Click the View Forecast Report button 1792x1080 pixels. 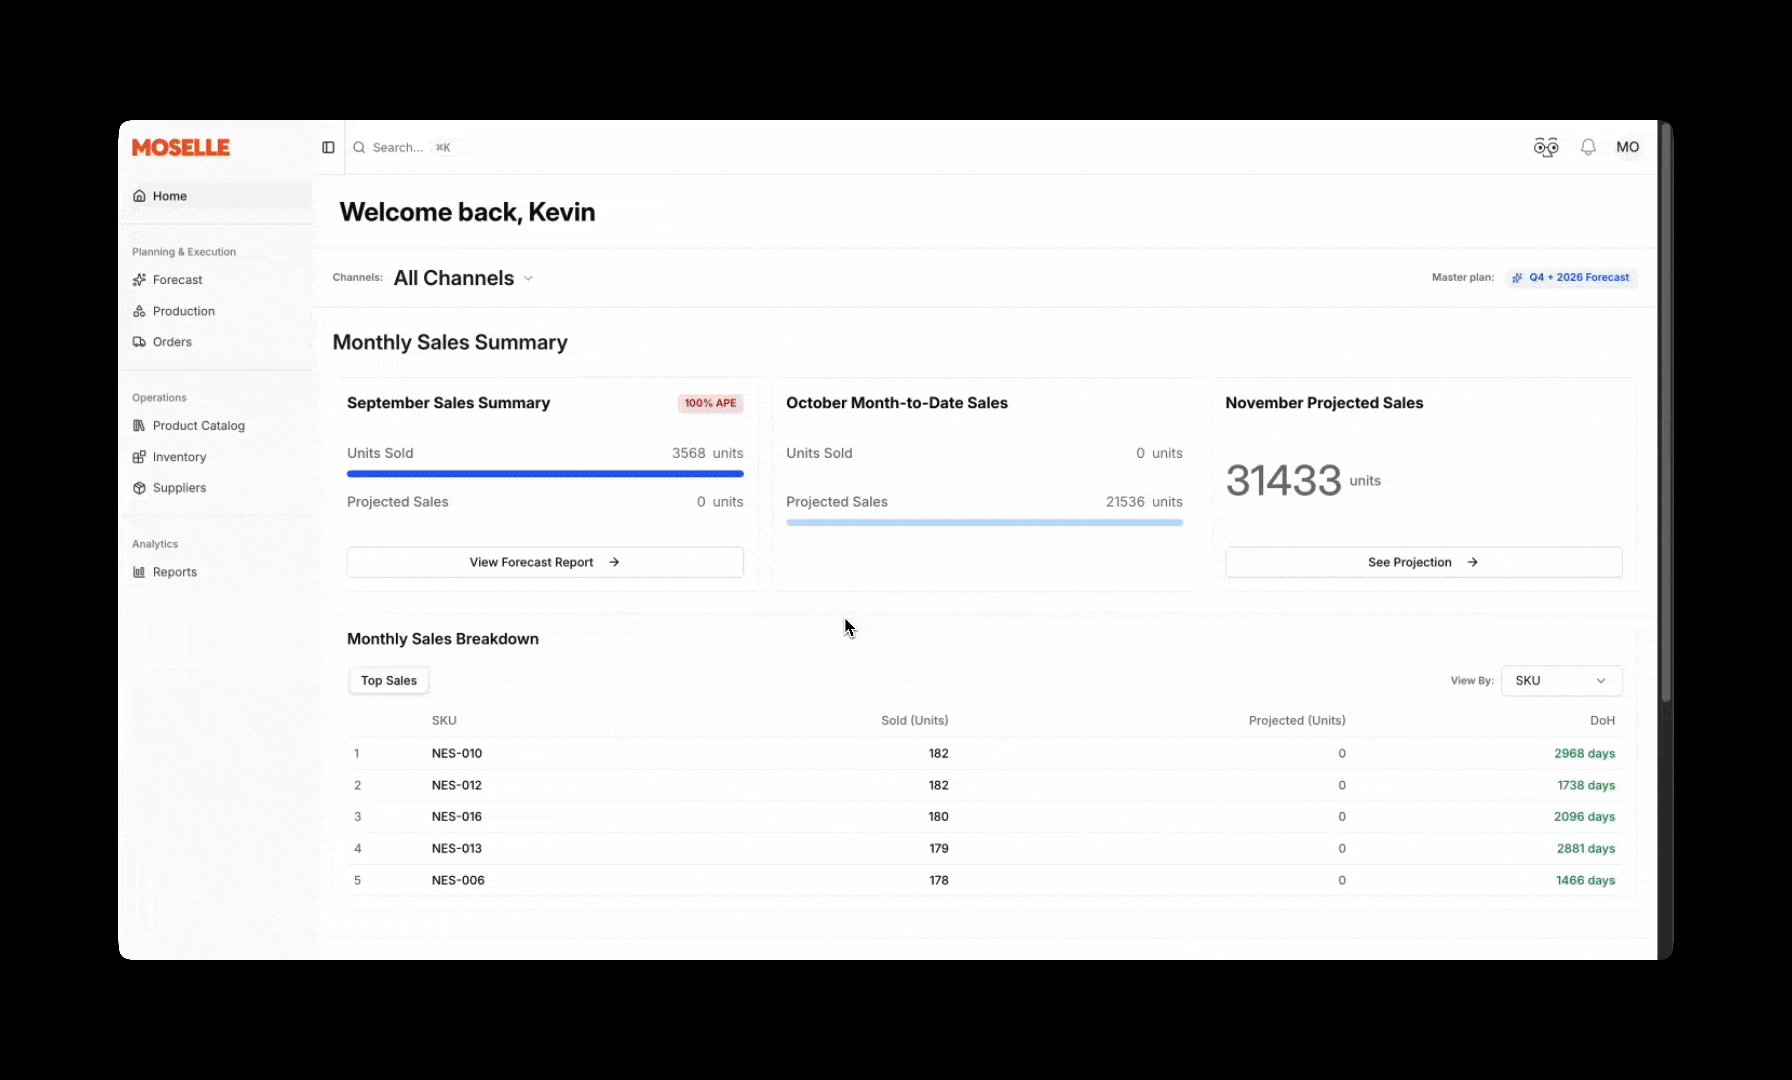coord(544,562)
